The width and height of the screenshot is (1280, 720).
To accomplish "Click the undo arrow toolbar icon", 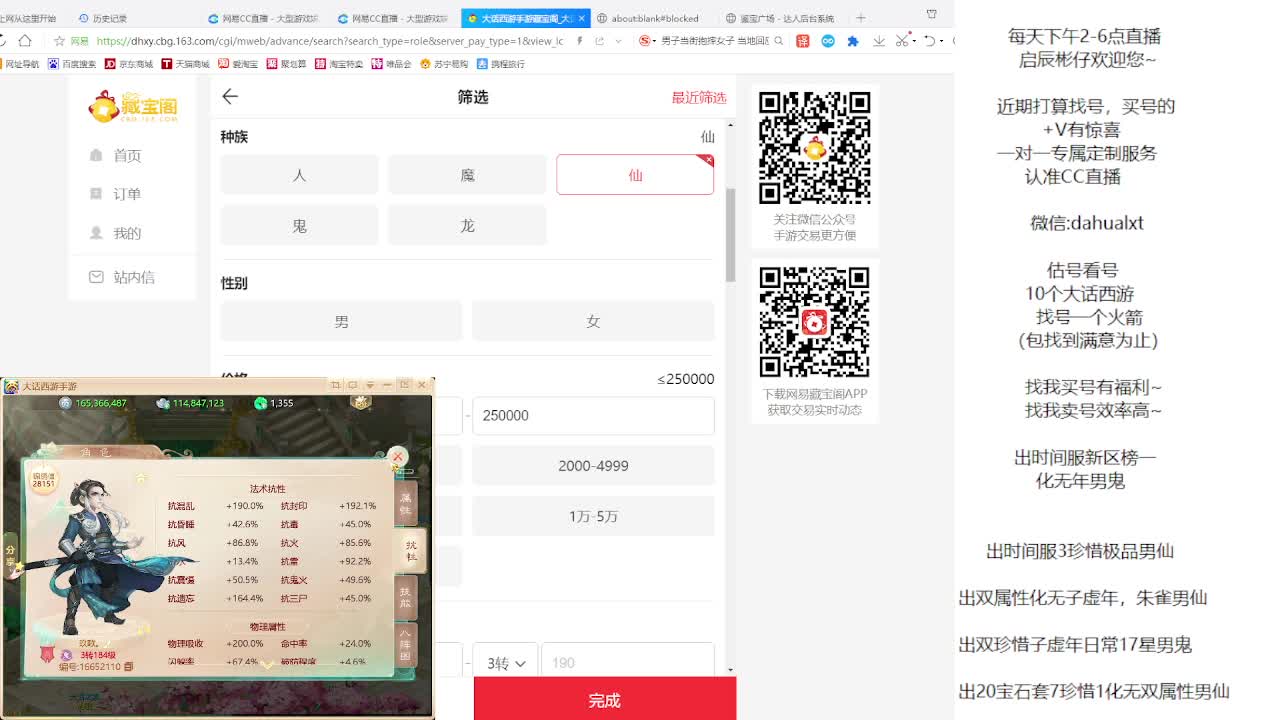I will click(929, 40).
